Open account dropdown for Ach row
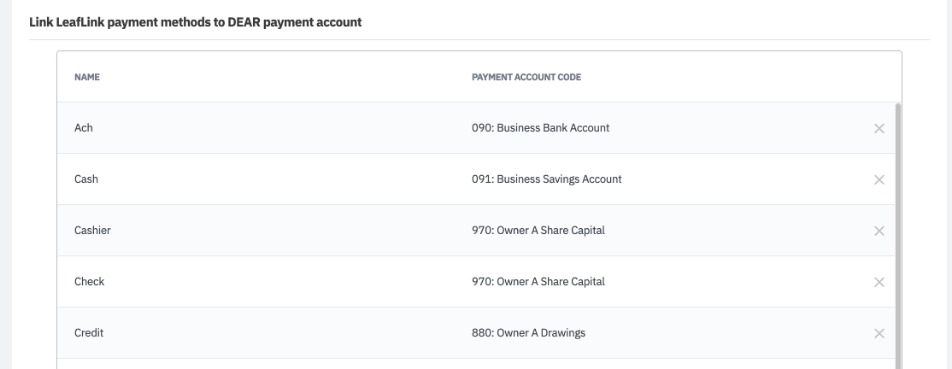This screenshot has height=369, width=952. tap(540, 128)
